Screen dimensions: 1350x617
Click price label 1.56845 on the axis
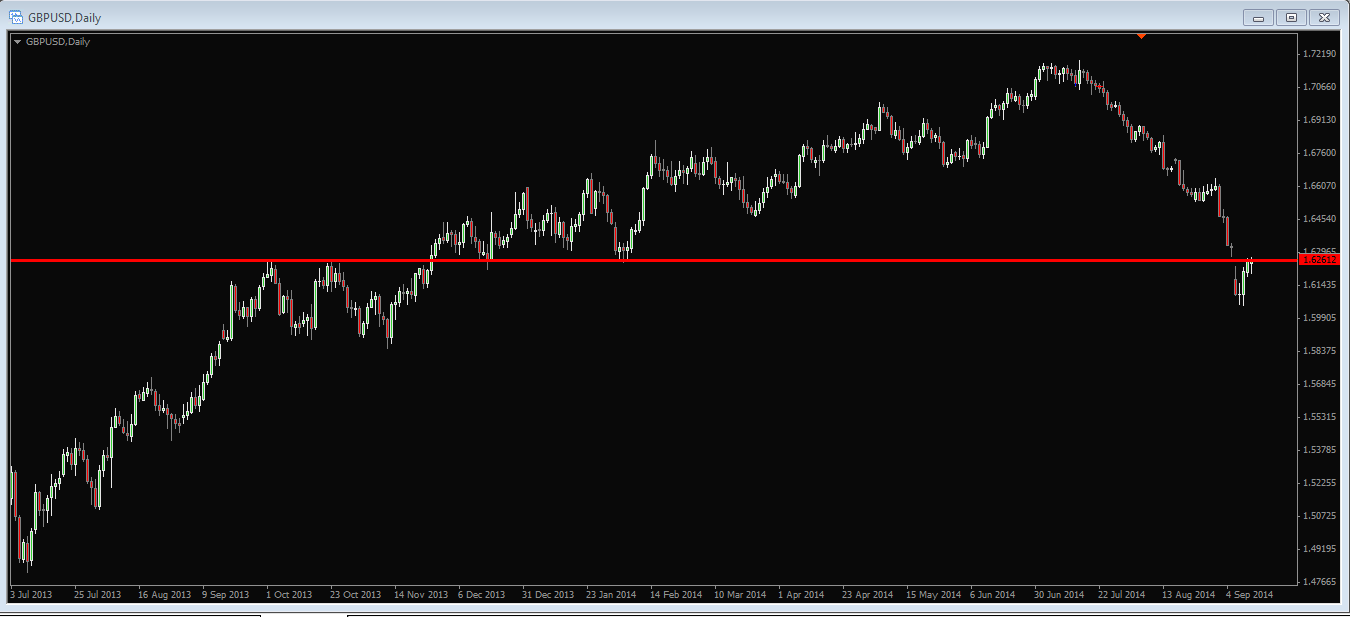(x=1320, y=384)
